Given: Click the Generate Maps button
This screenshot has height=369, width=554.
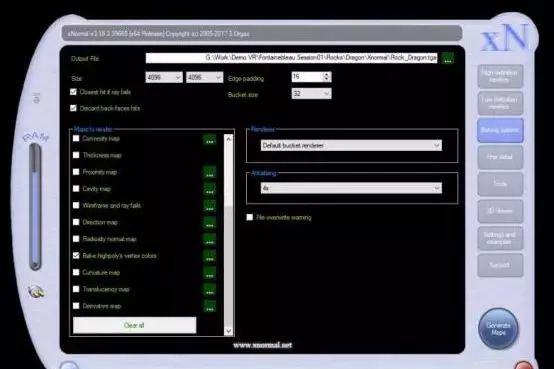Looking at the screenshot, I should click(498, 329).
